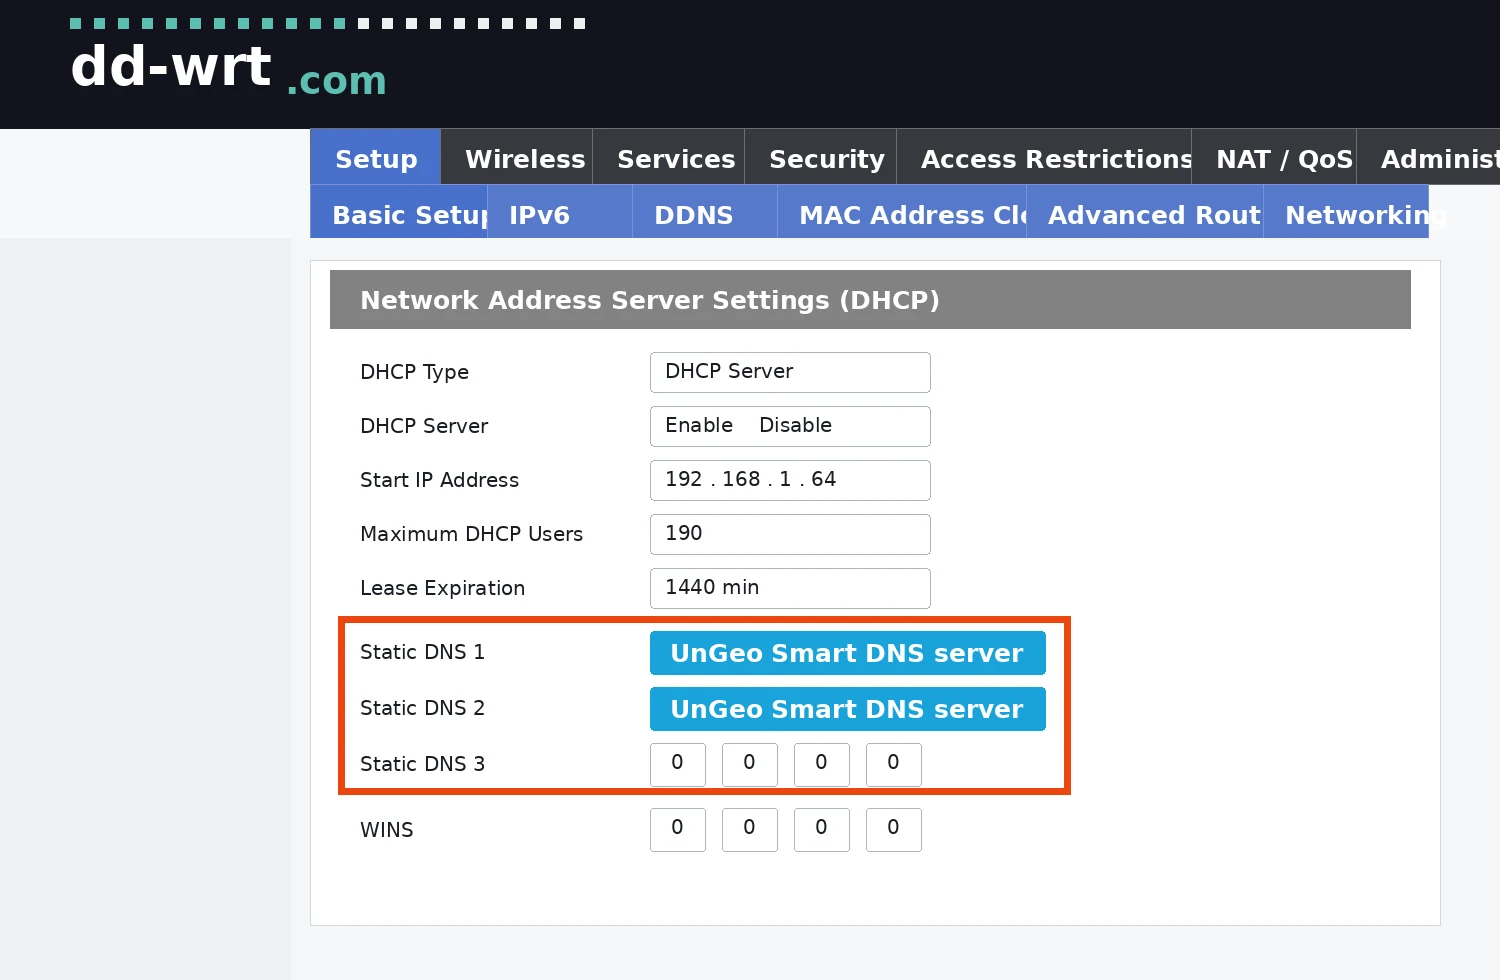Click the Lease Expiration field
This screenshot has height=980, width=1500.
coord(790,588)
